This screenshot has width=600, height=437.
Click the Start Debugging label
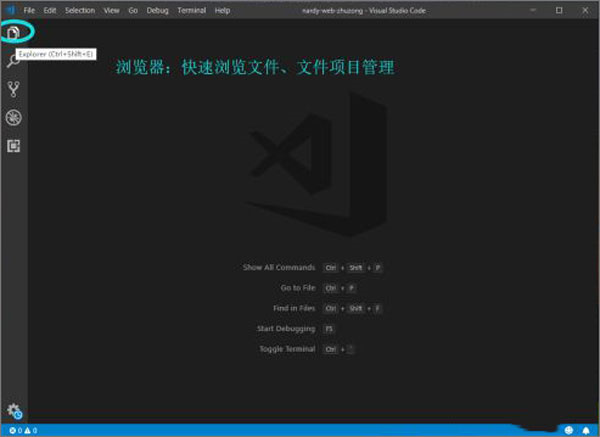pos(286,329)
